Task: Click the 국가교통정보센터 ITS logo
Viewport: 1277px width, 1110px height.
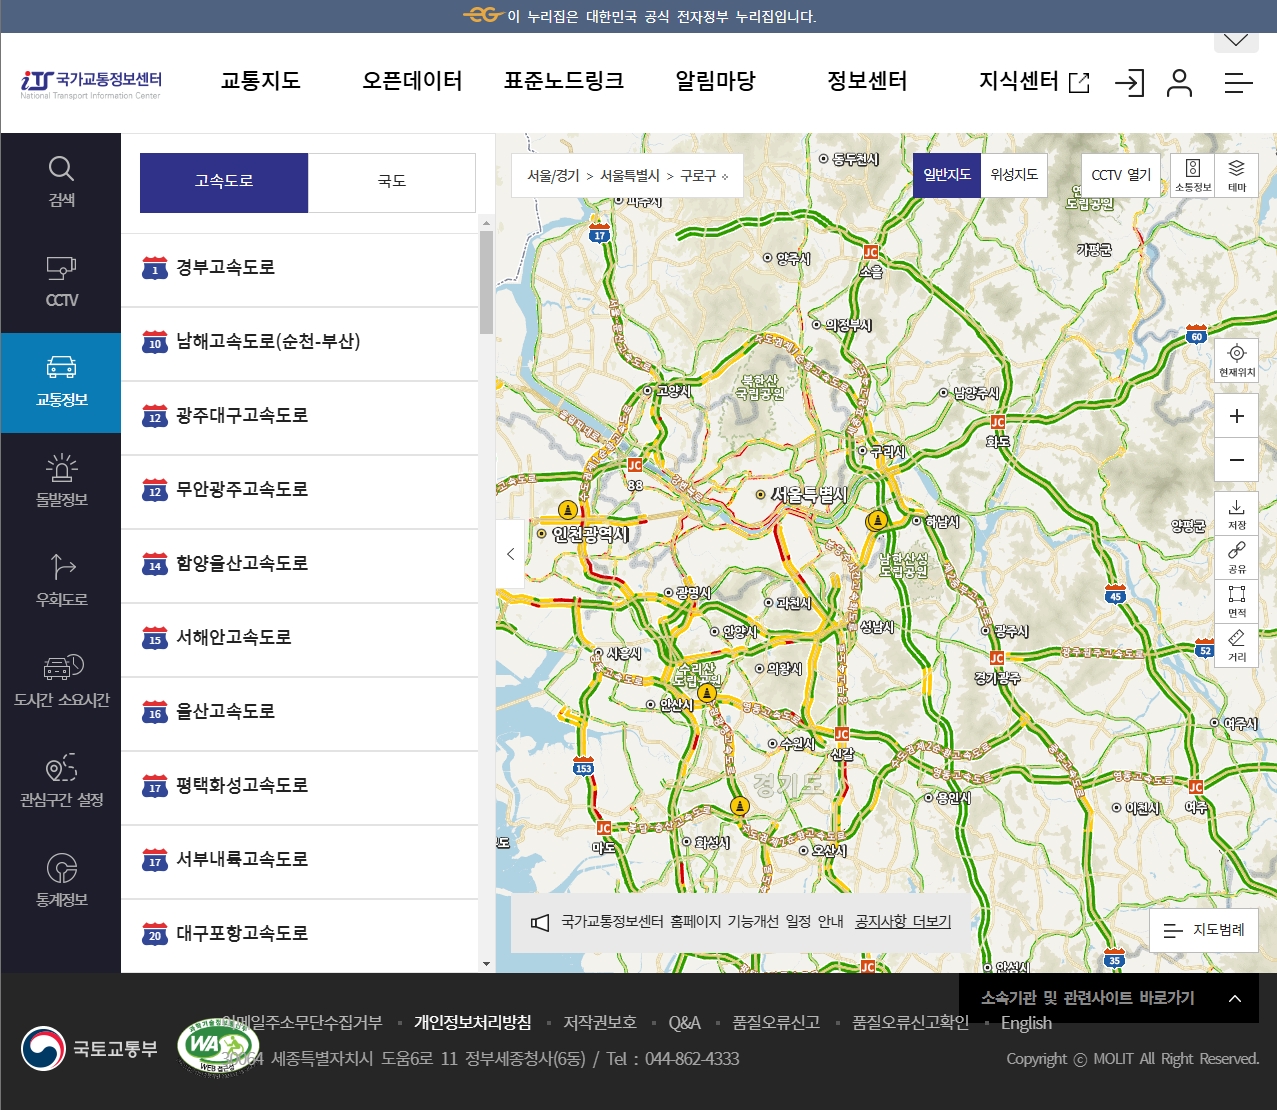Action: (91, 84)
